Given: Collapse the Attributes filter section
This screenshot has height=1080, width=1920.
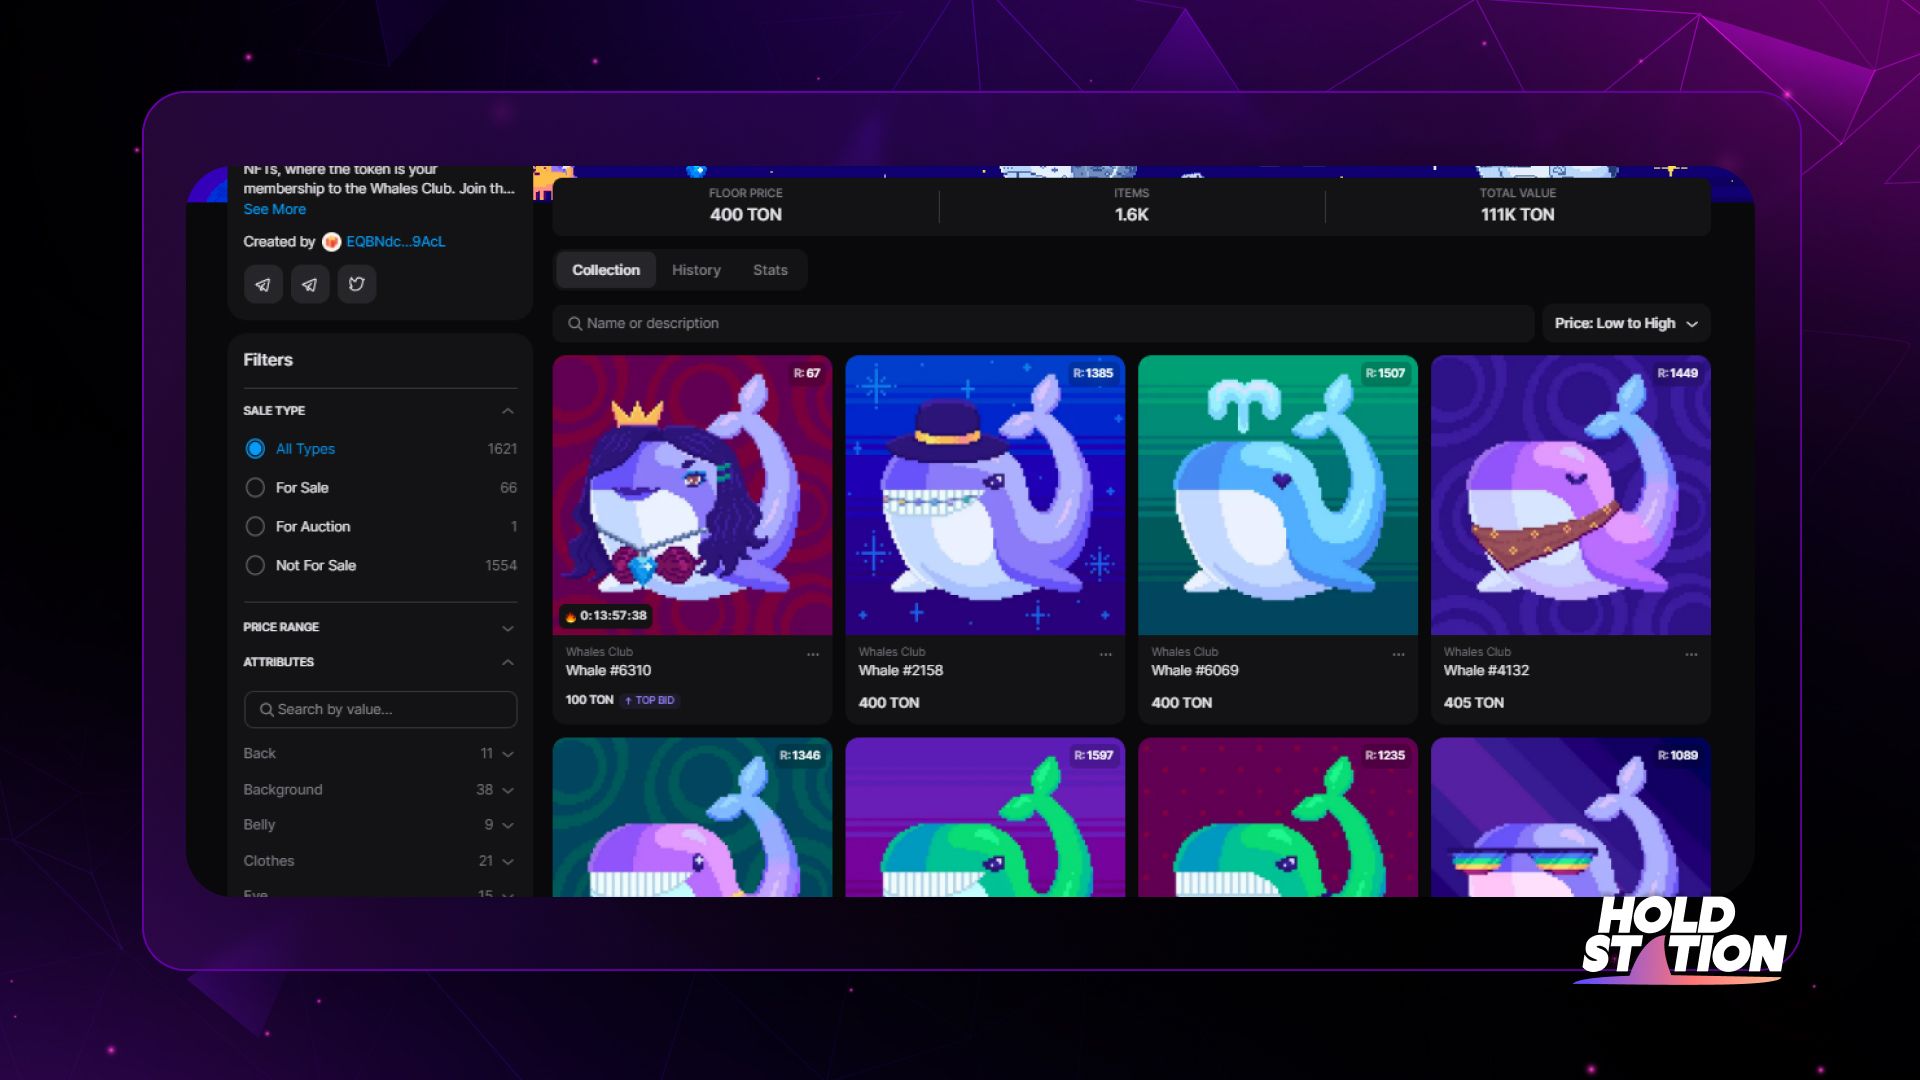Looking at the screenshot, I should click(508, 663).
